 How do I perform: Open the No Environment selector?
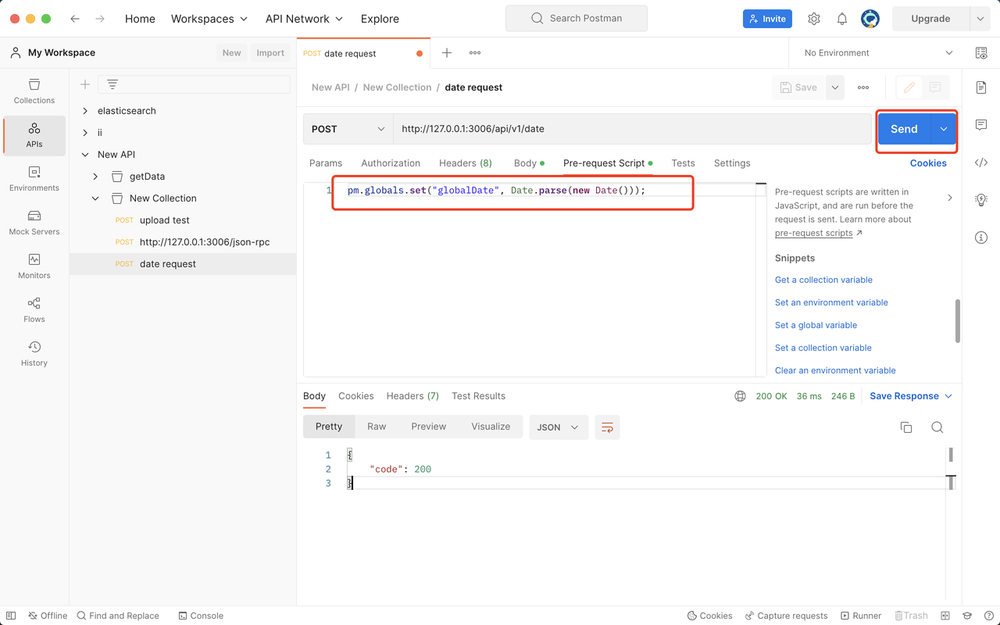878,53
